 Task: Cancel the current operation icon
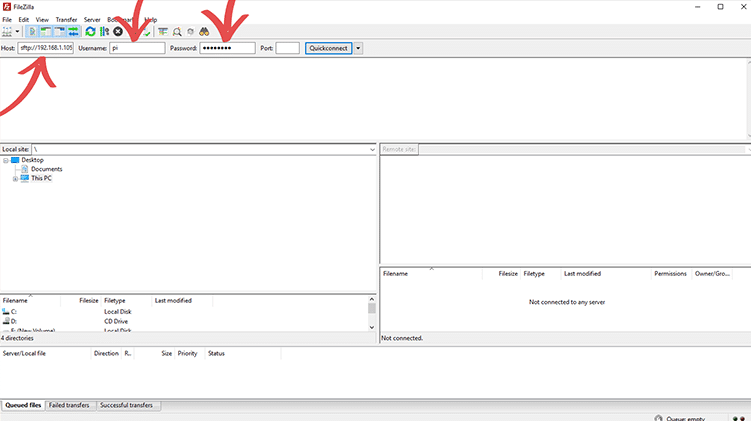[118, 32]
